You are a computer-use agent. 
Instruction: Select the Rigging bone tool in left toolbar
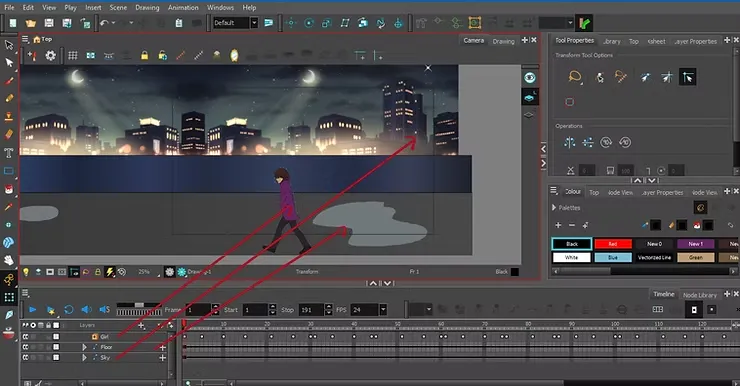click(x=9, y=280)
